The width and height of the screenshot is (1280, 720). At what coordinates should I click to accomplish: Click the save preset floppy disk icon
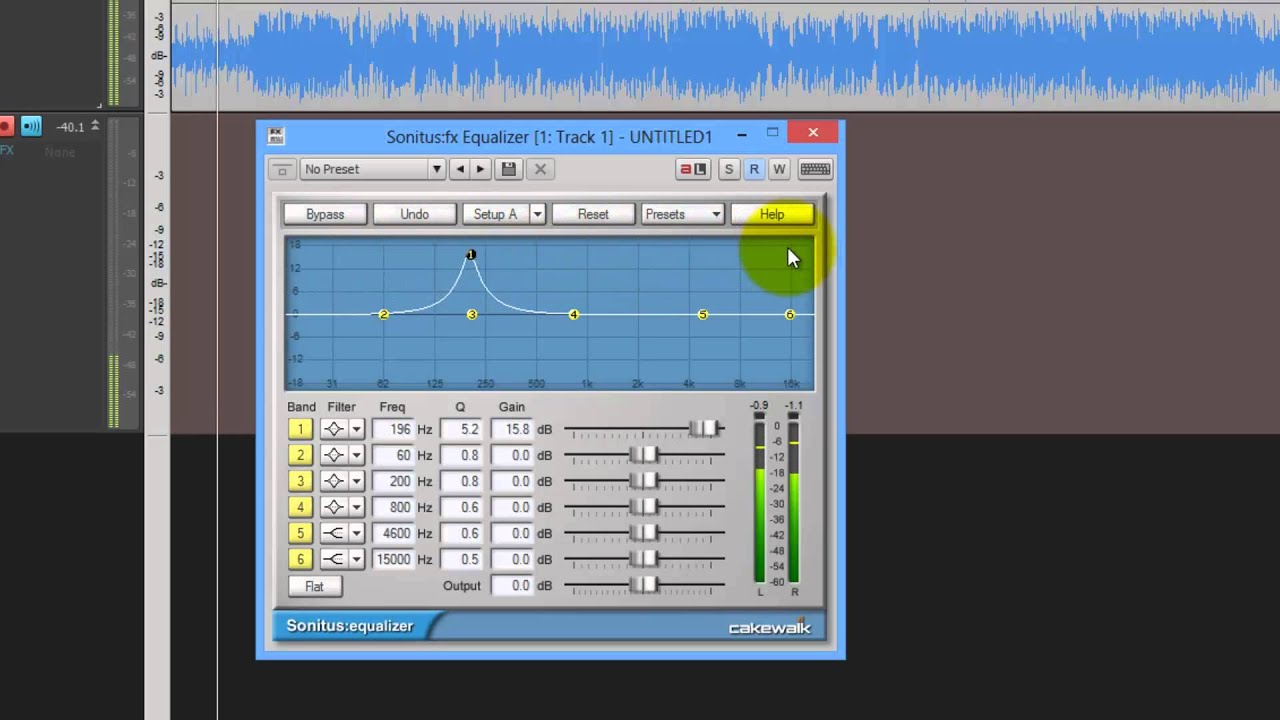click(x=509, y=169)
